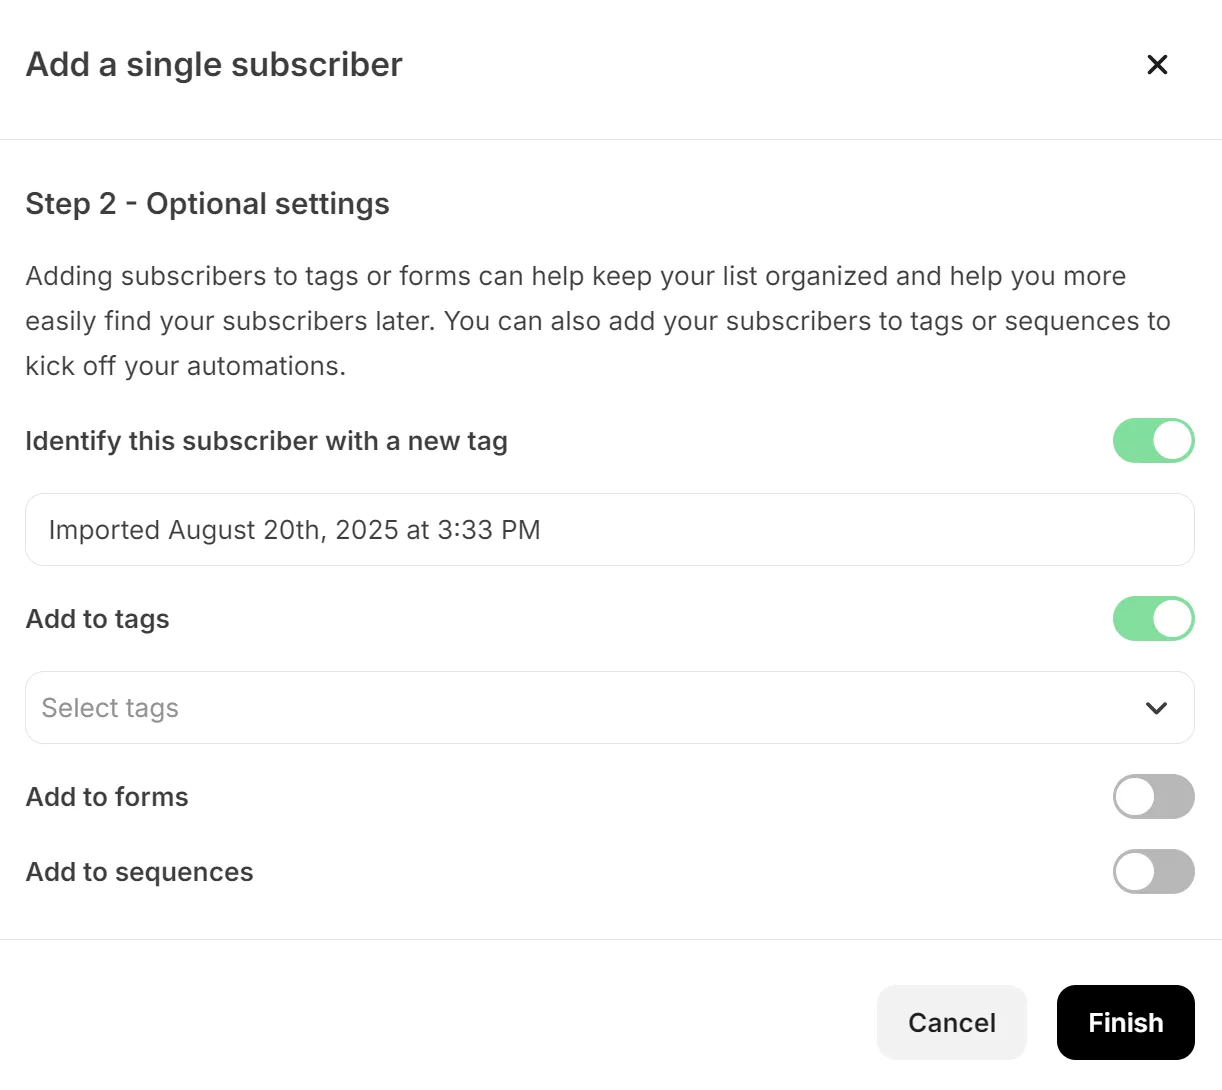Click the "Imported August 20th, 2025" tag text
The height and width of the screenshot is (1090, 1222).
coord(294,530)
